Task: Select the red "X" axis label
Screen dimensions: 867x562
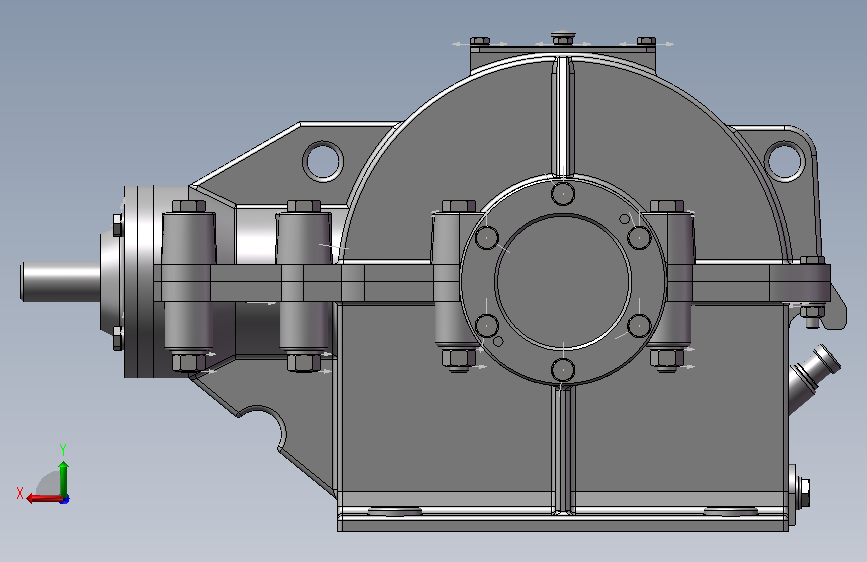Action: (20, 493)
